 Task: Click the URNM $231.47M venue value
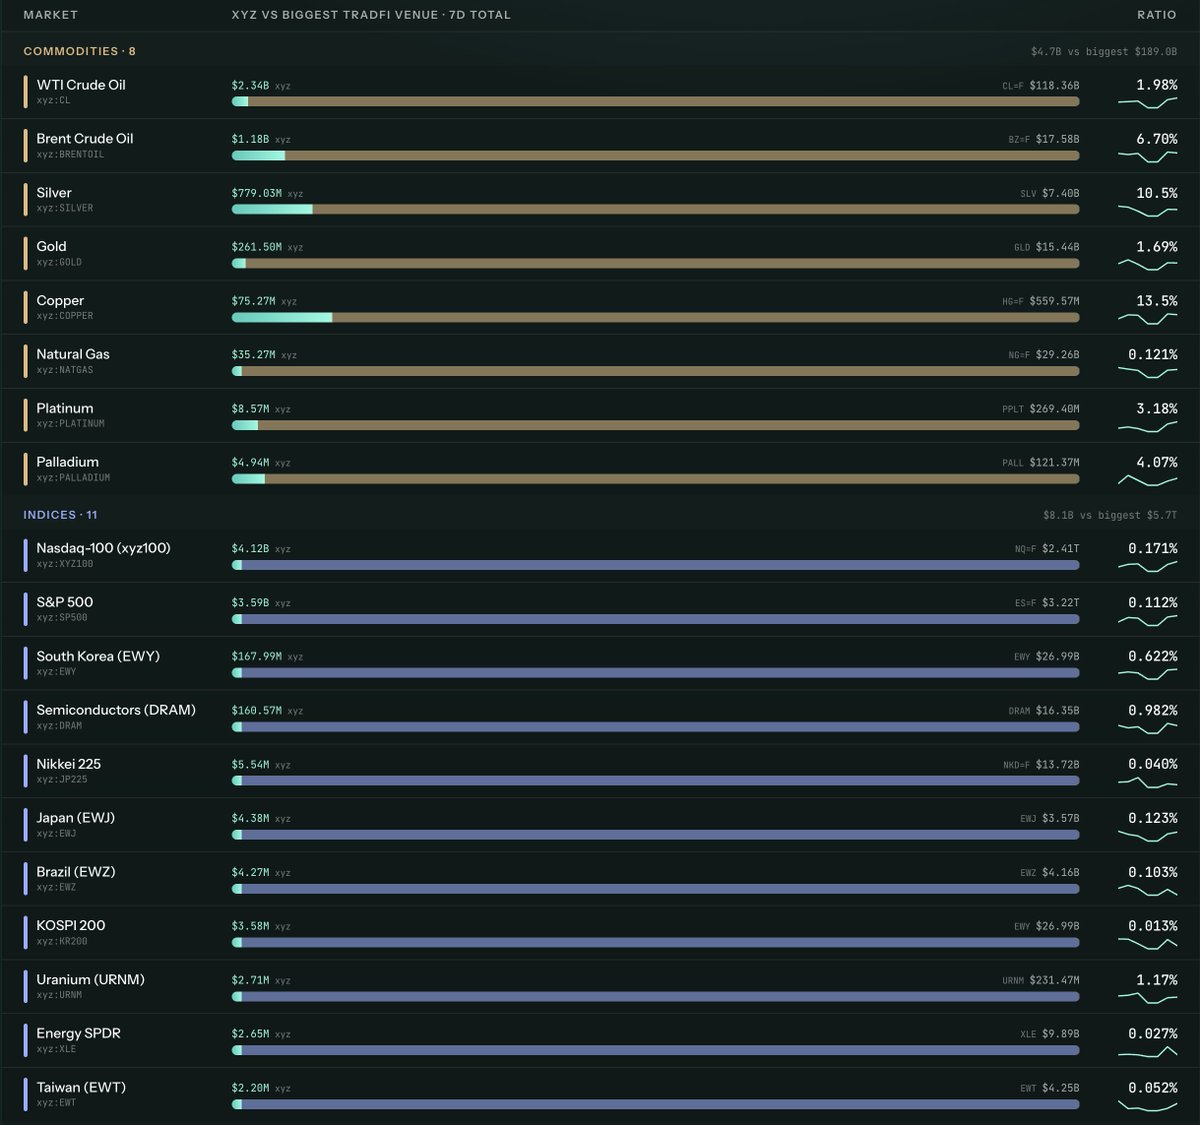pyautogui.click(x=1041, y=981)
